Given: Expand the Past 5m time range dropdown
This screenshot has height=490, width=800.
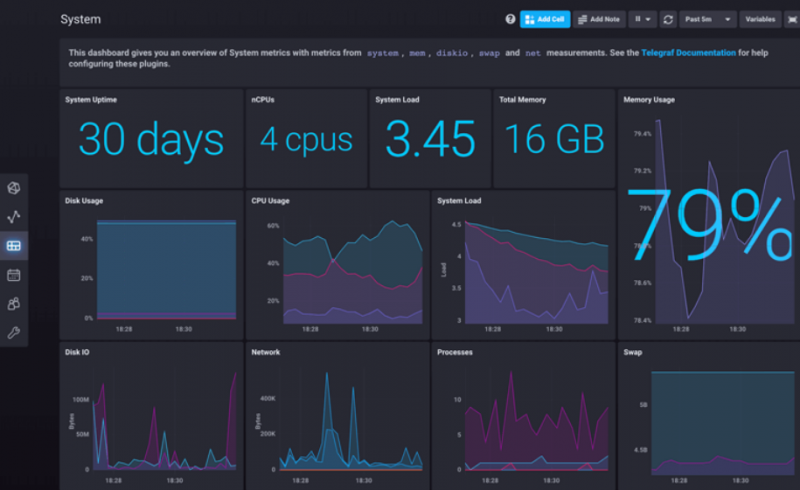Looking at the screenshot, I should click(708, 19).
